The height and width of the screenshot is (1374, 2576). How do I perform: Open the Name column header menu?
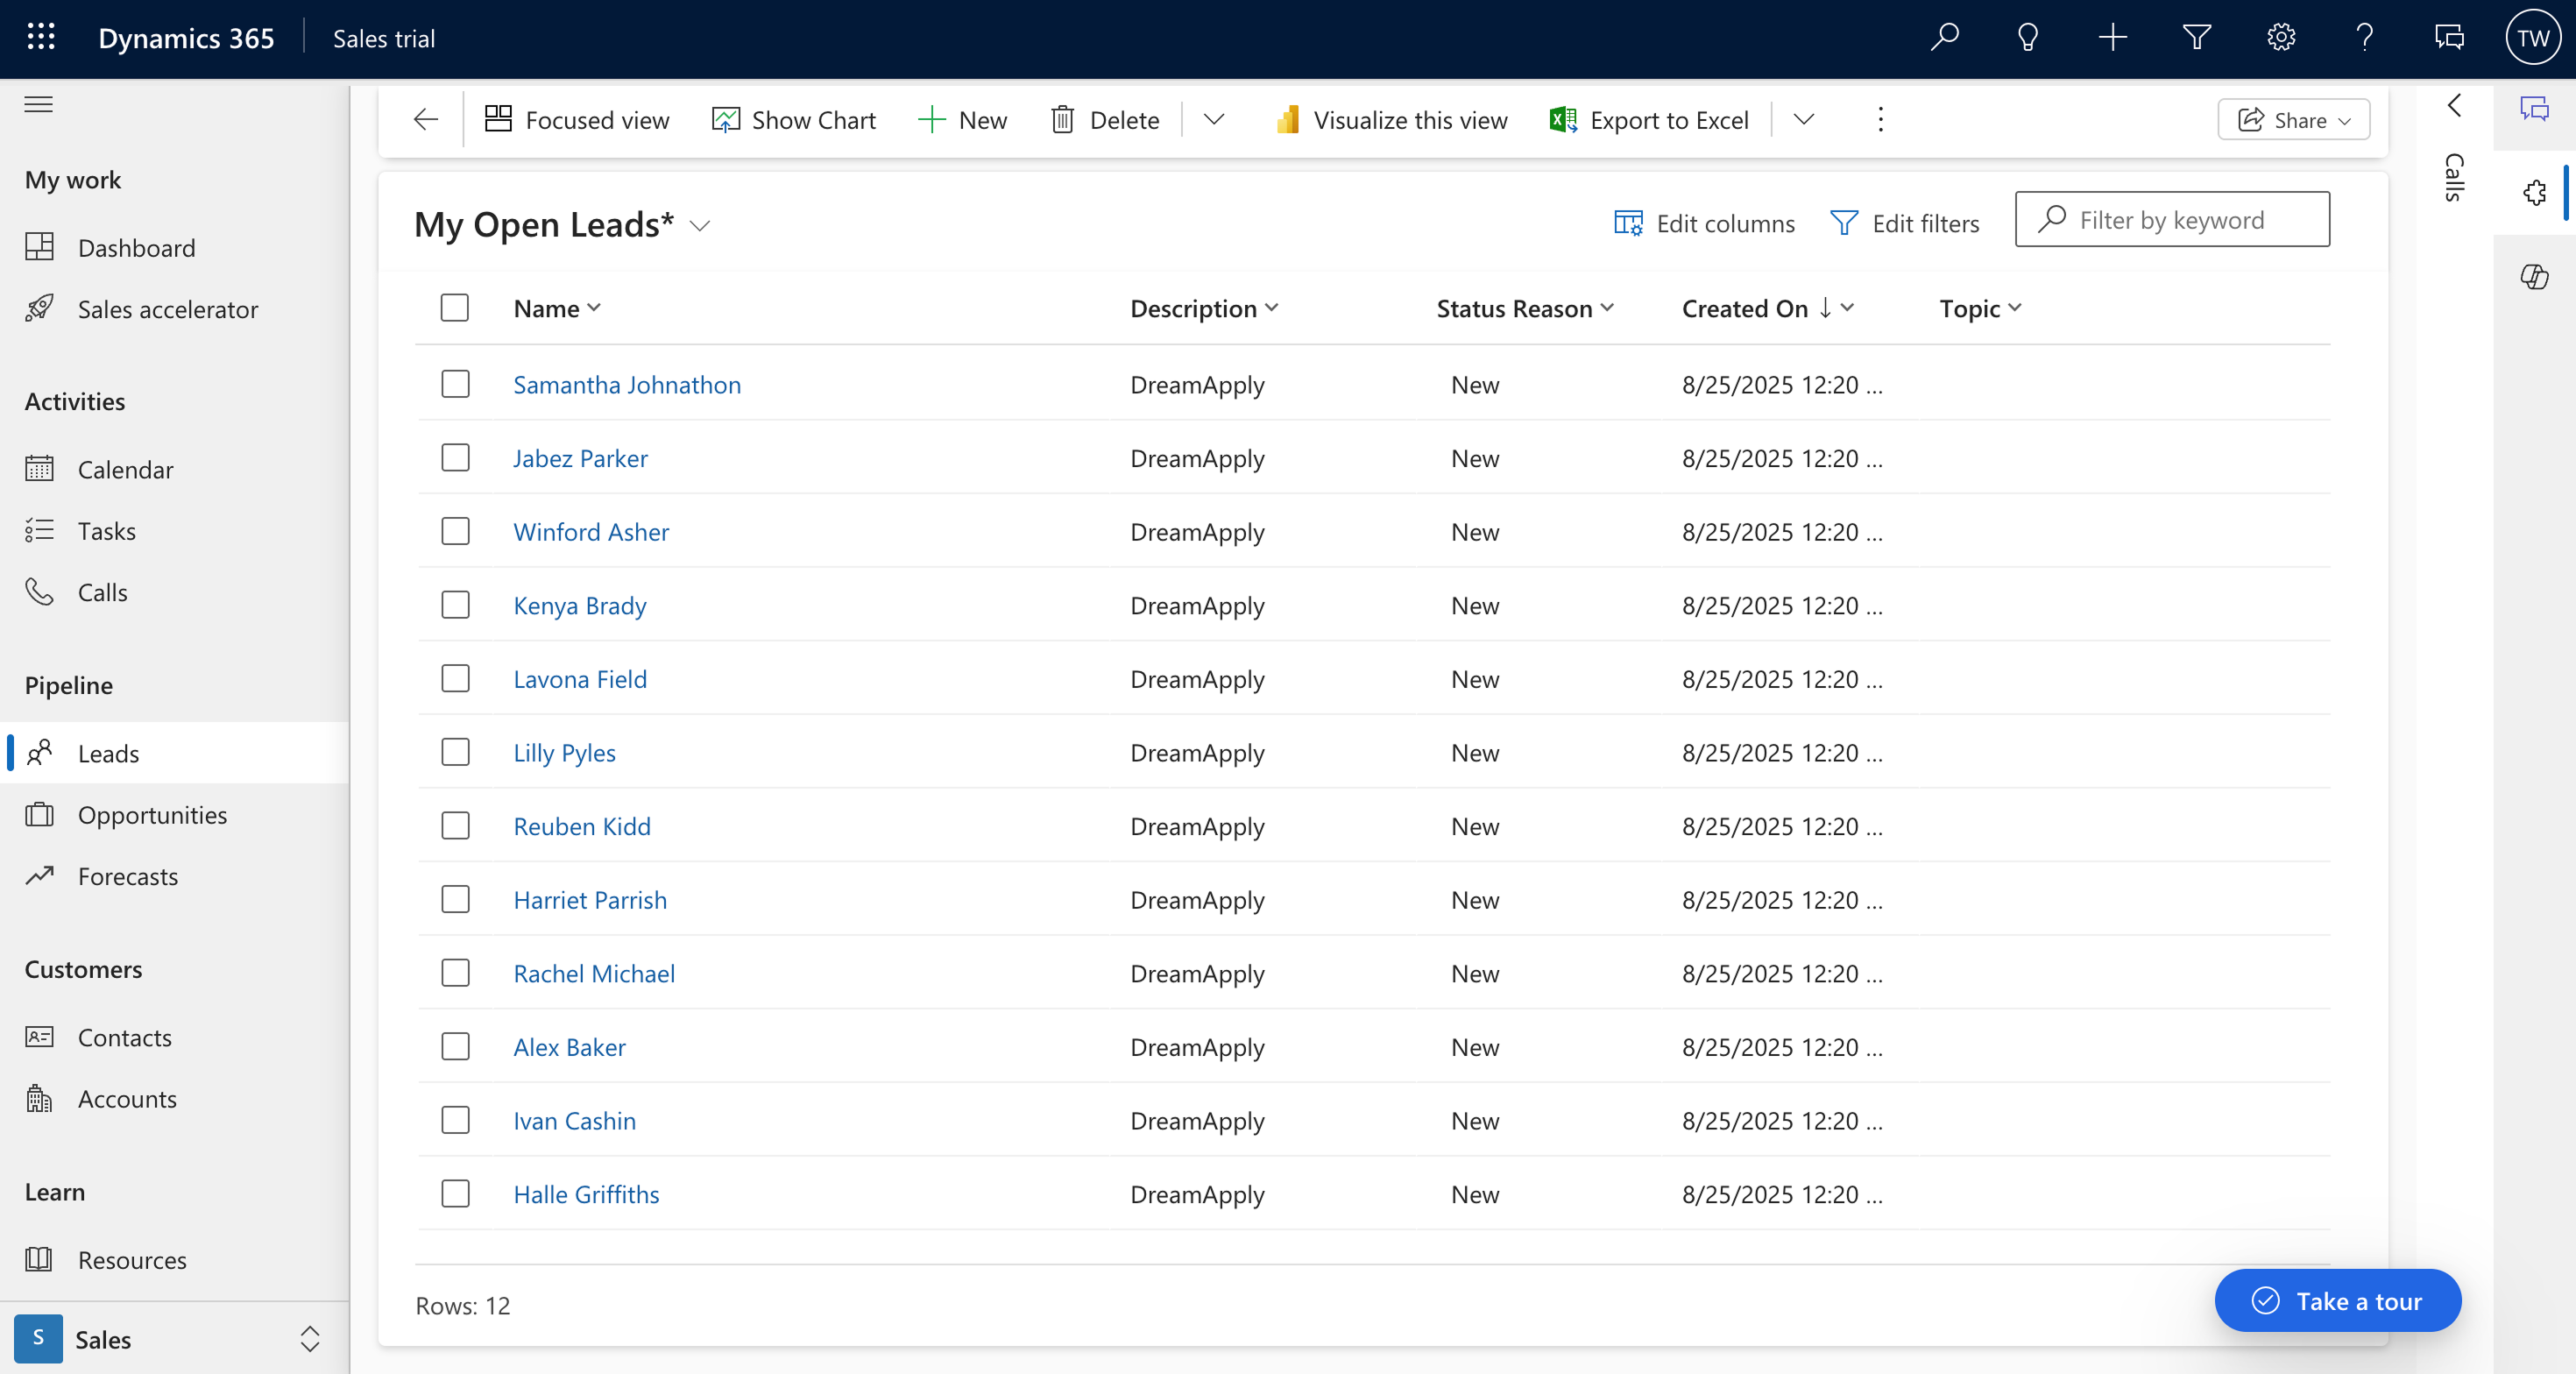557,308
